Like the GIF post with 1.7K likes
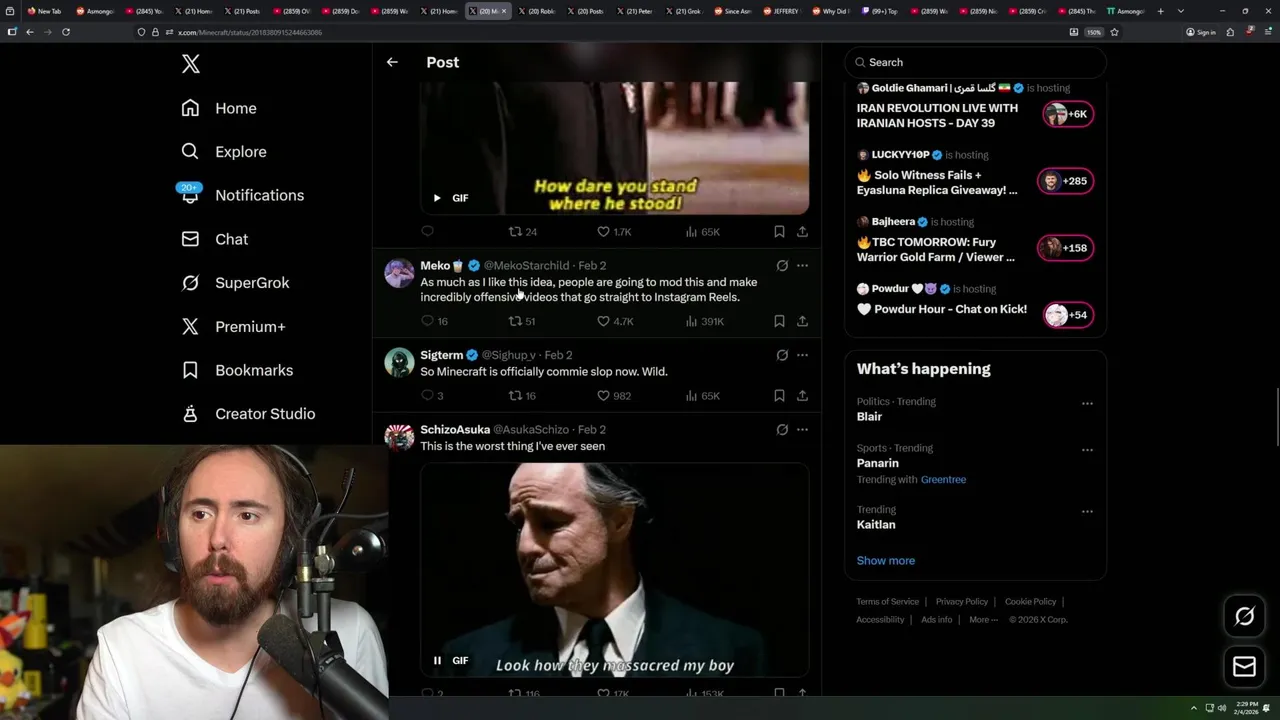 [x=614, y=232]
